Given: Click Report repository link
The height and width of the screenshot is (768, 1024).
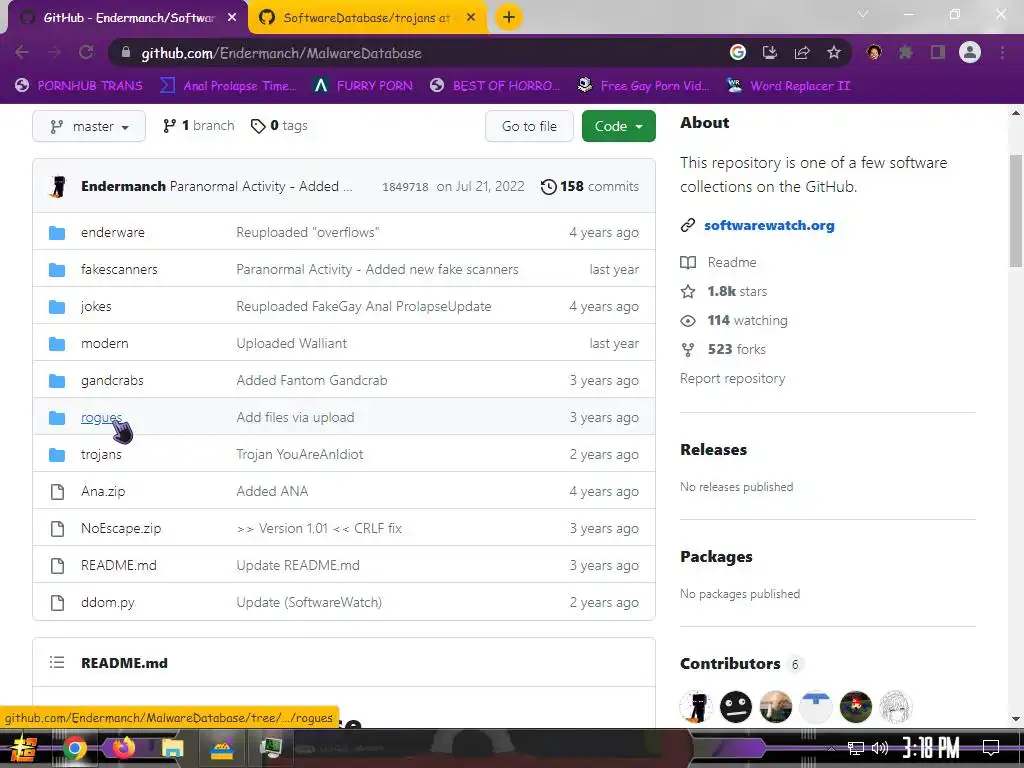Looking at the screenshot, I should pos(732,379).
